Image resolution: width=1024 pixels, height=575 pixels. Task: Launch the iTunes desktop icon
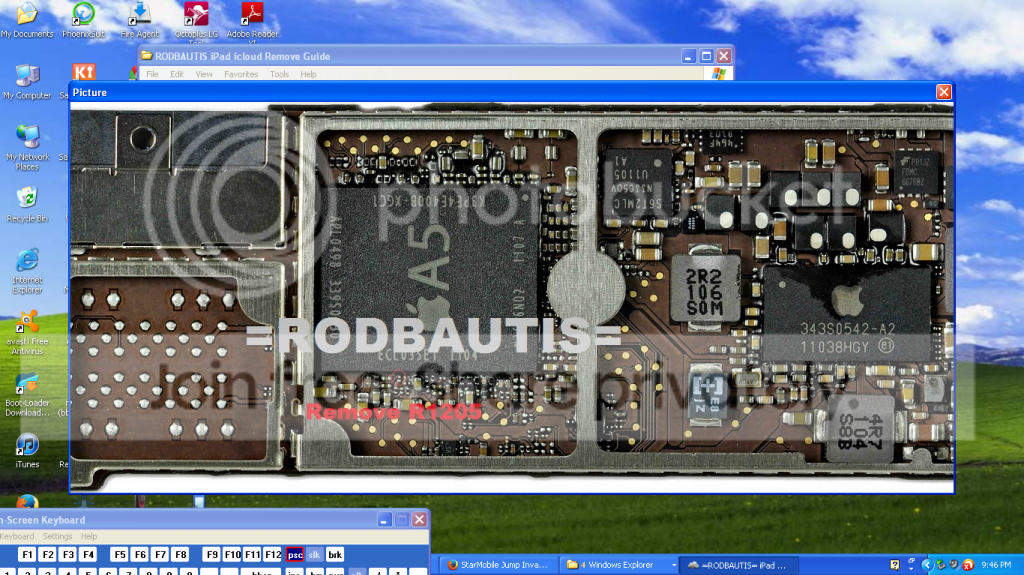pos(27,446)
